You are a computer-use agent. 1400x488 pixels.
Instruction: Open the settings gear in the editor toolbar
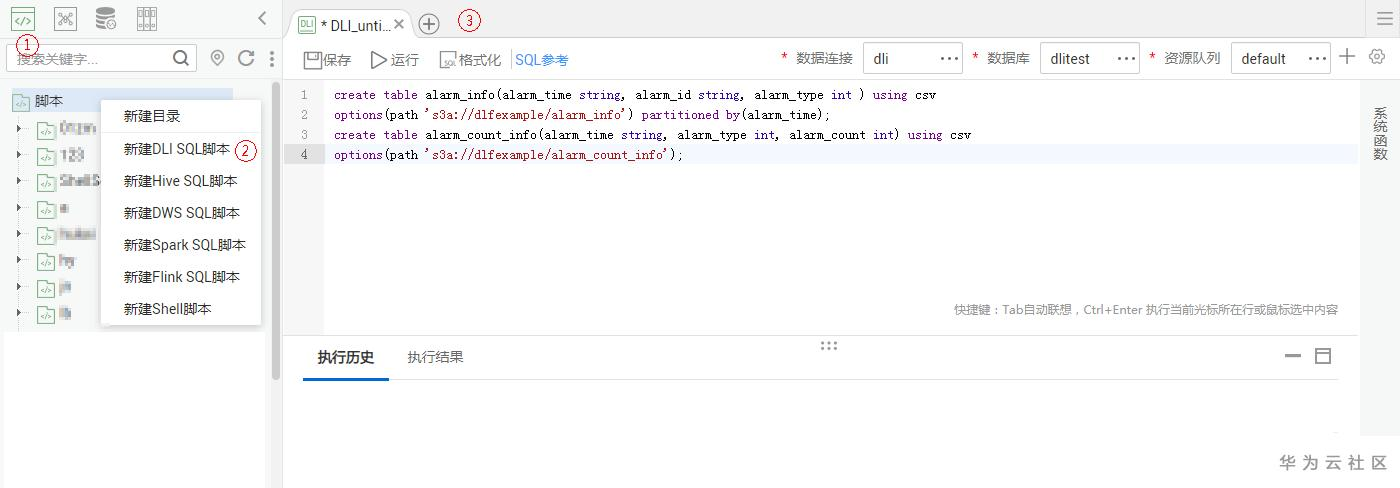pyautogui.click(x=1377, y=57)
